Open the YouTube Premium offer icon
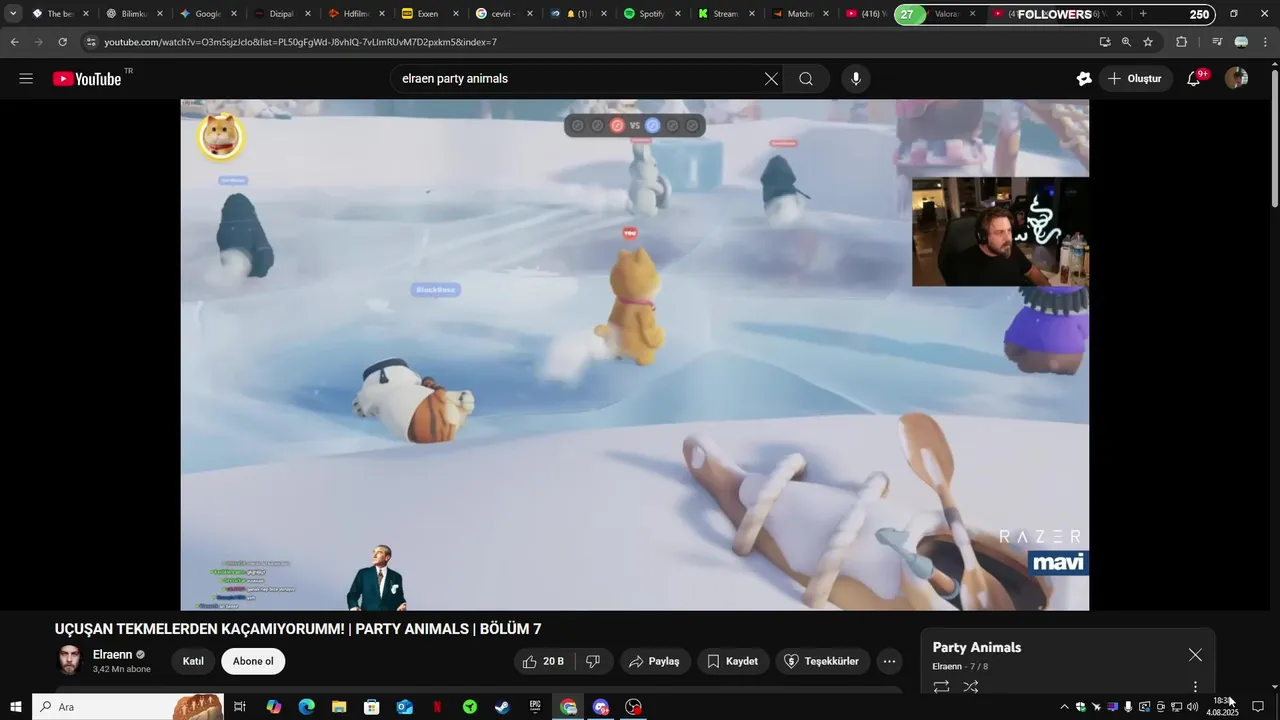Image resolution: width=1280 pixels, height=720 pixels. click(1083, 79)
